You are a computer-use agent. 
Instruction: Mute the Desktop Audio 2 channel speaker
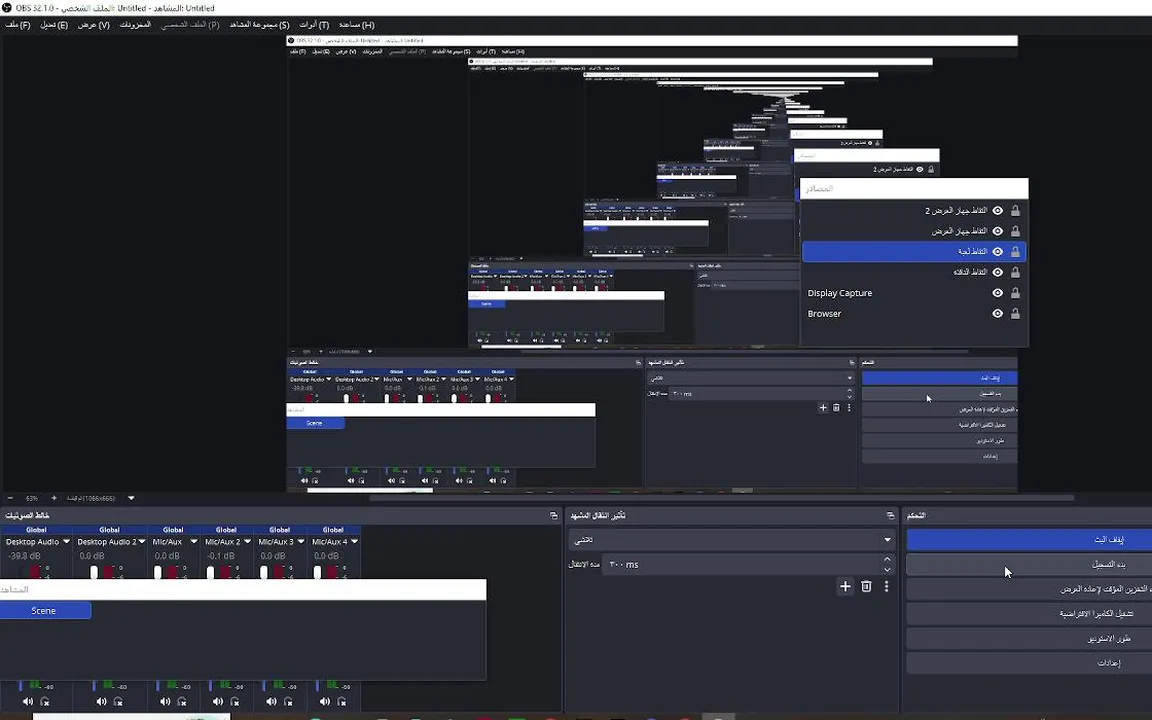(x=101, y=702)
